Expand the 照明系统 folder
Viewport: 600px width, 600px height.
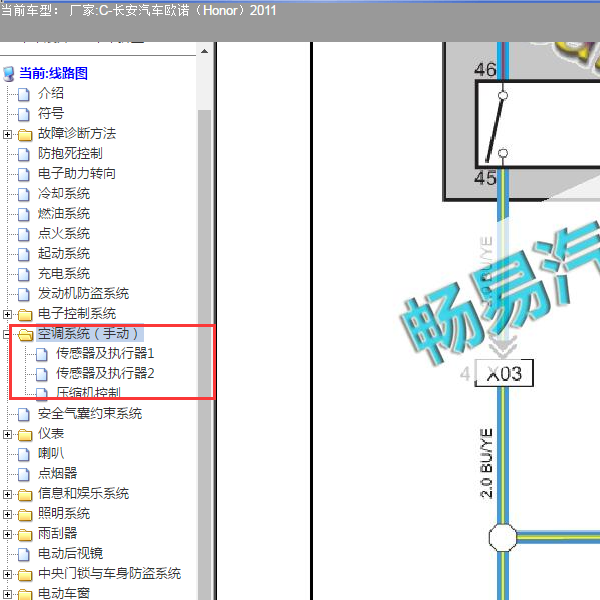coord(7,514)
